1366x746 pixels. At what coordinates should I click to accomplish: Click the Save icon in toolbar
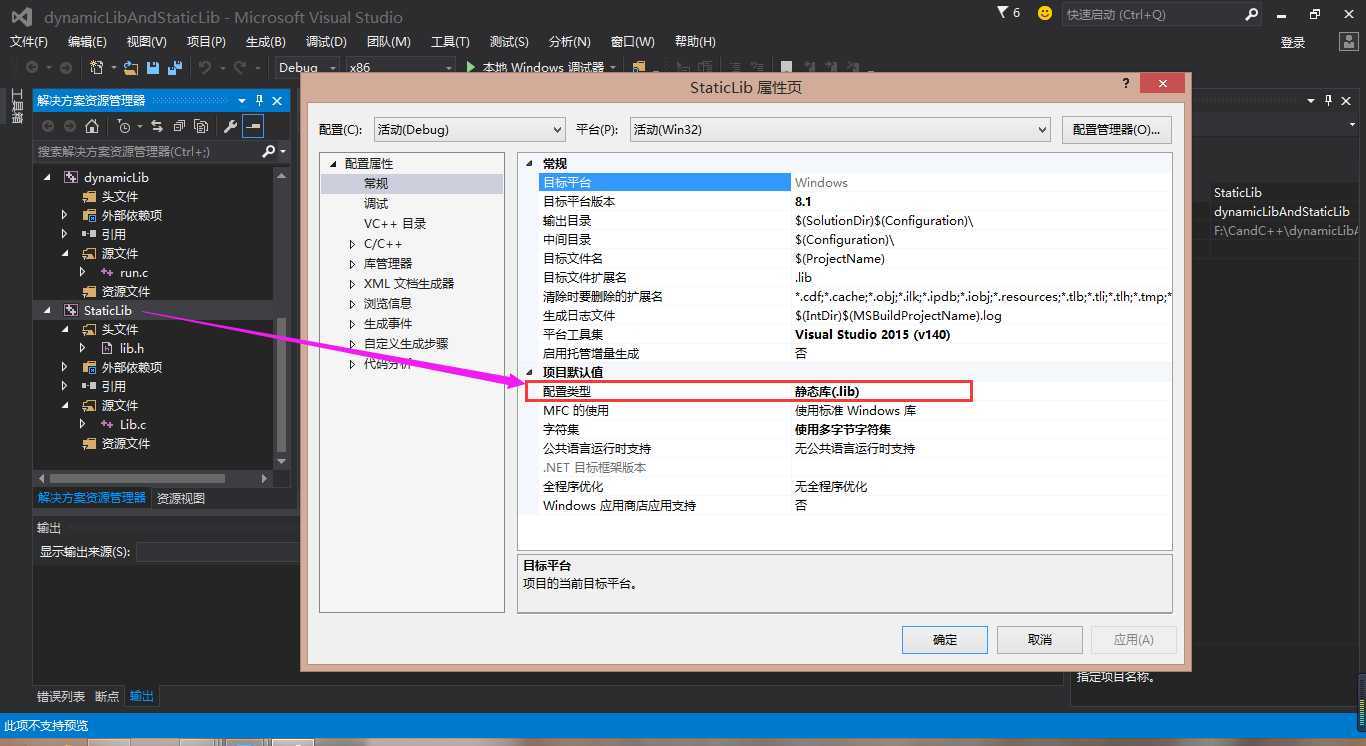point(153,68)
